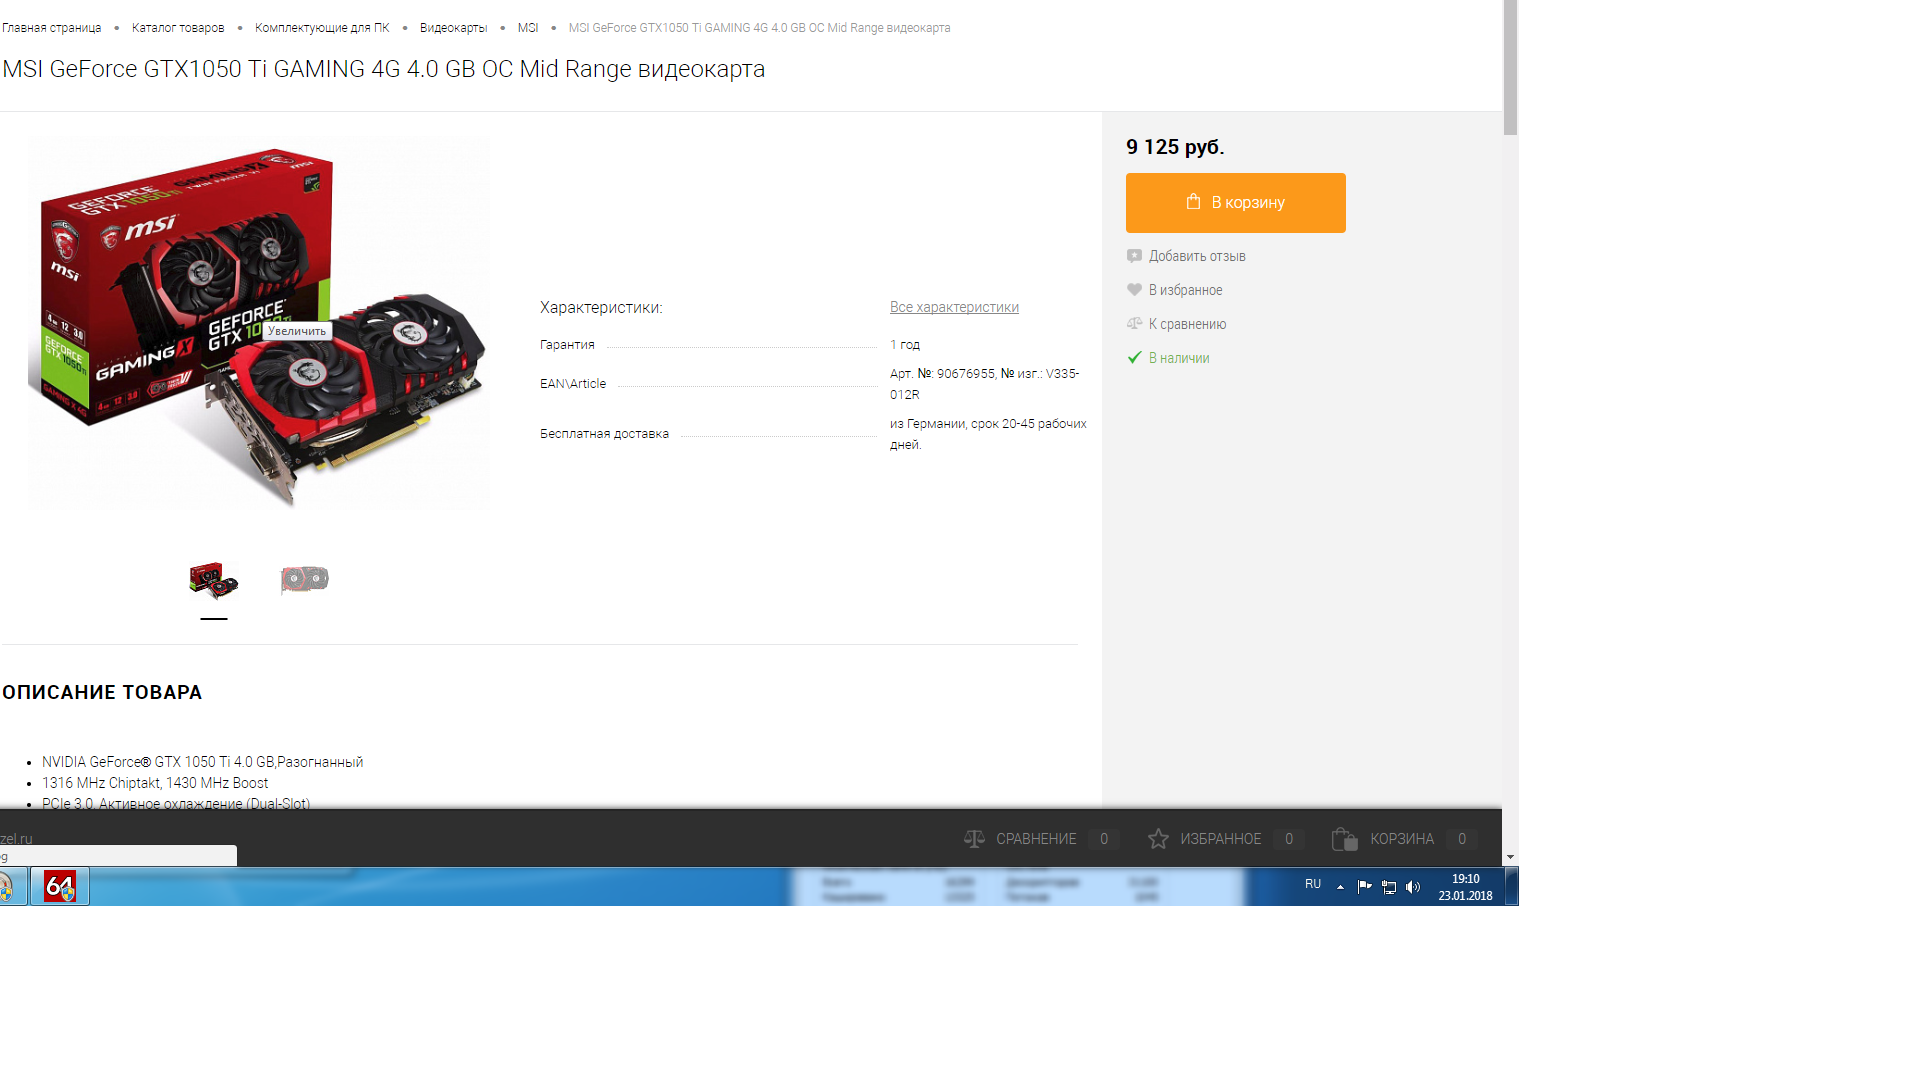Click the green checkmark В наличии icon

click(1134, 358)
